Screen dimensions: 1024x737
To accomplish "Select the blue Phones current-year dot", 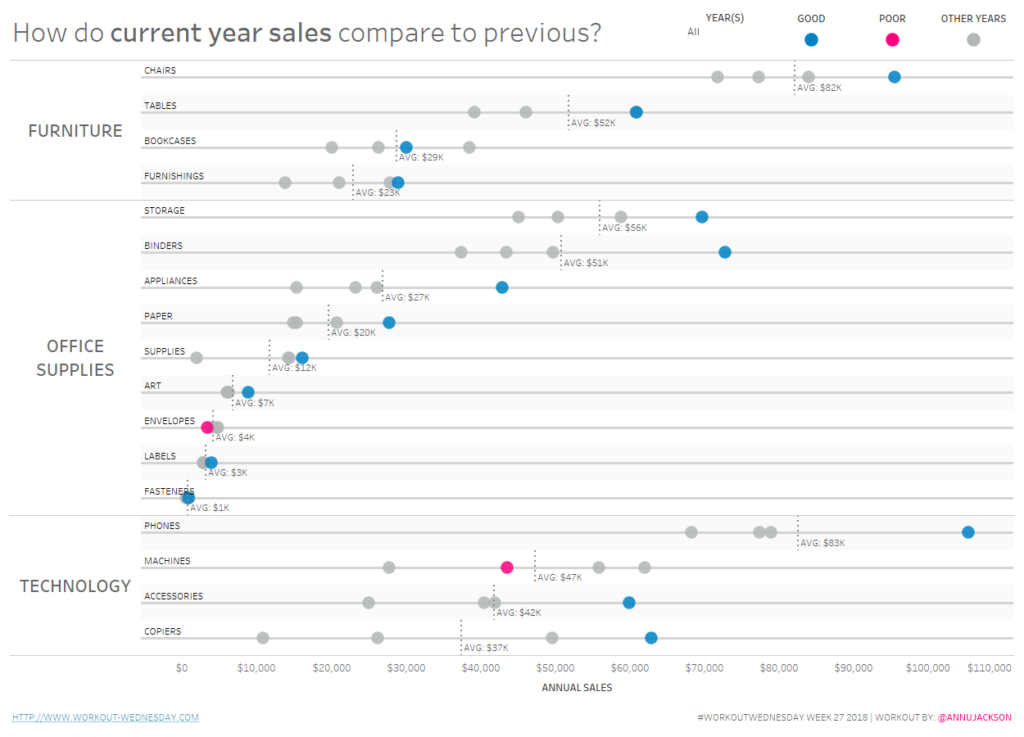I will coord(968,532).
